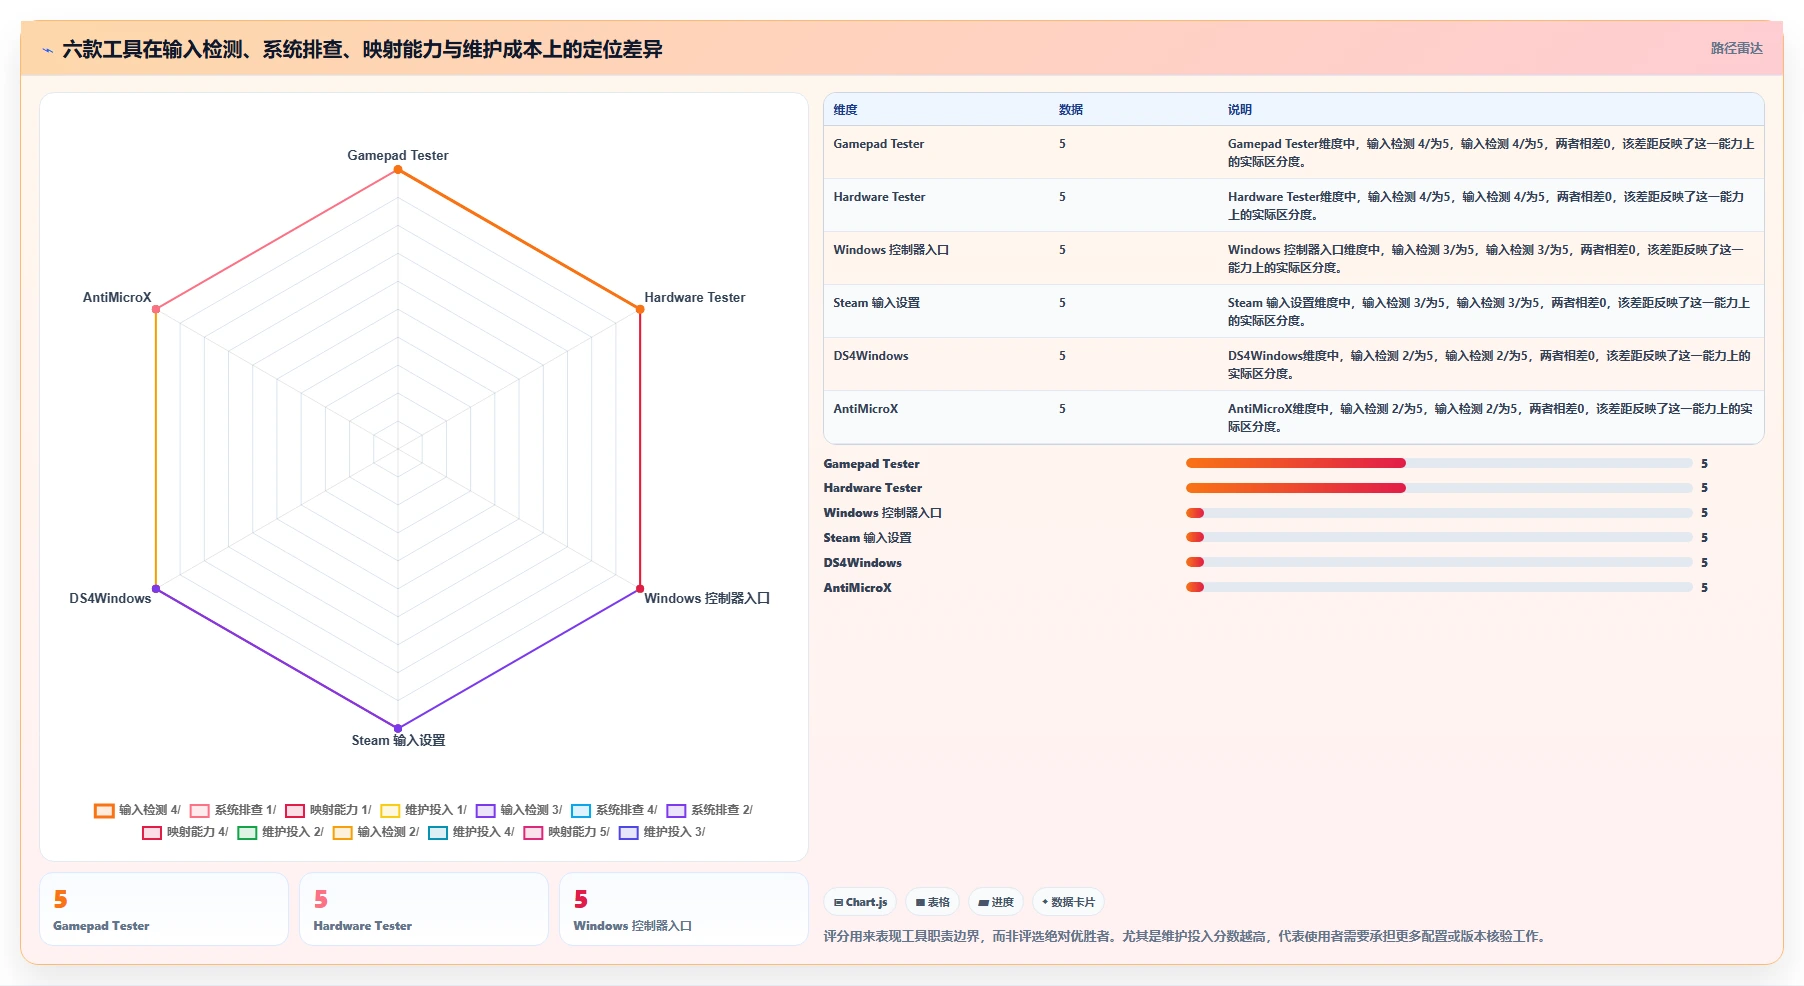1804x986 pixels.
Task: Click the 数据 table column header
Action: tap(1071, 110)
